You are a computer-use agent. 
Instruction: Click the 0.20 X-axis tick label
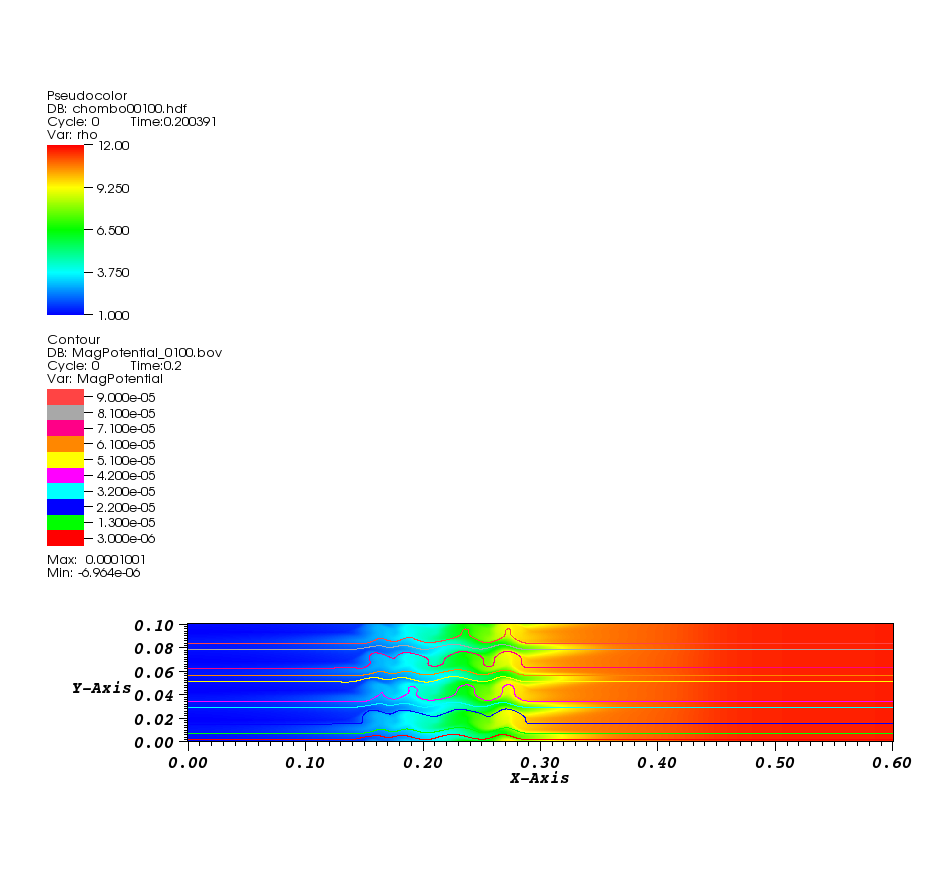(423, 763)
